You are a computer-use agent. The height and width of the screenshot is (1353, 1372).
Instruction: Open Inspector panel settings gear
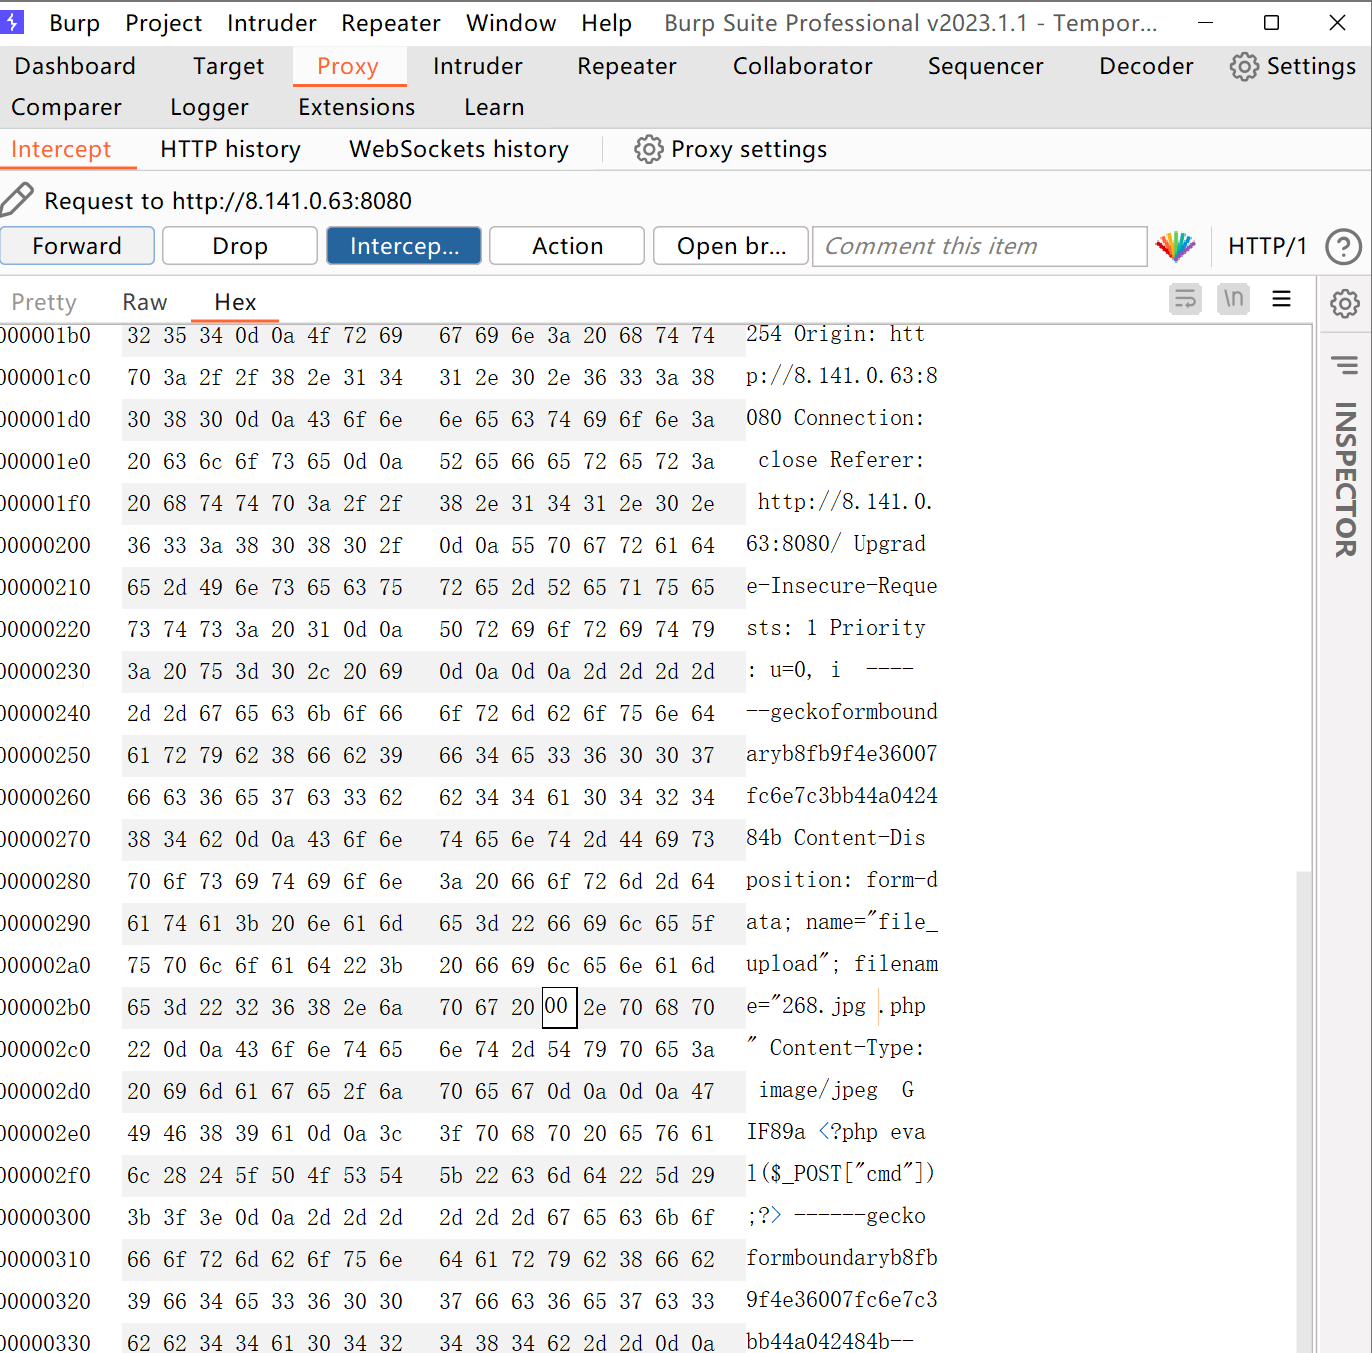1345,303
